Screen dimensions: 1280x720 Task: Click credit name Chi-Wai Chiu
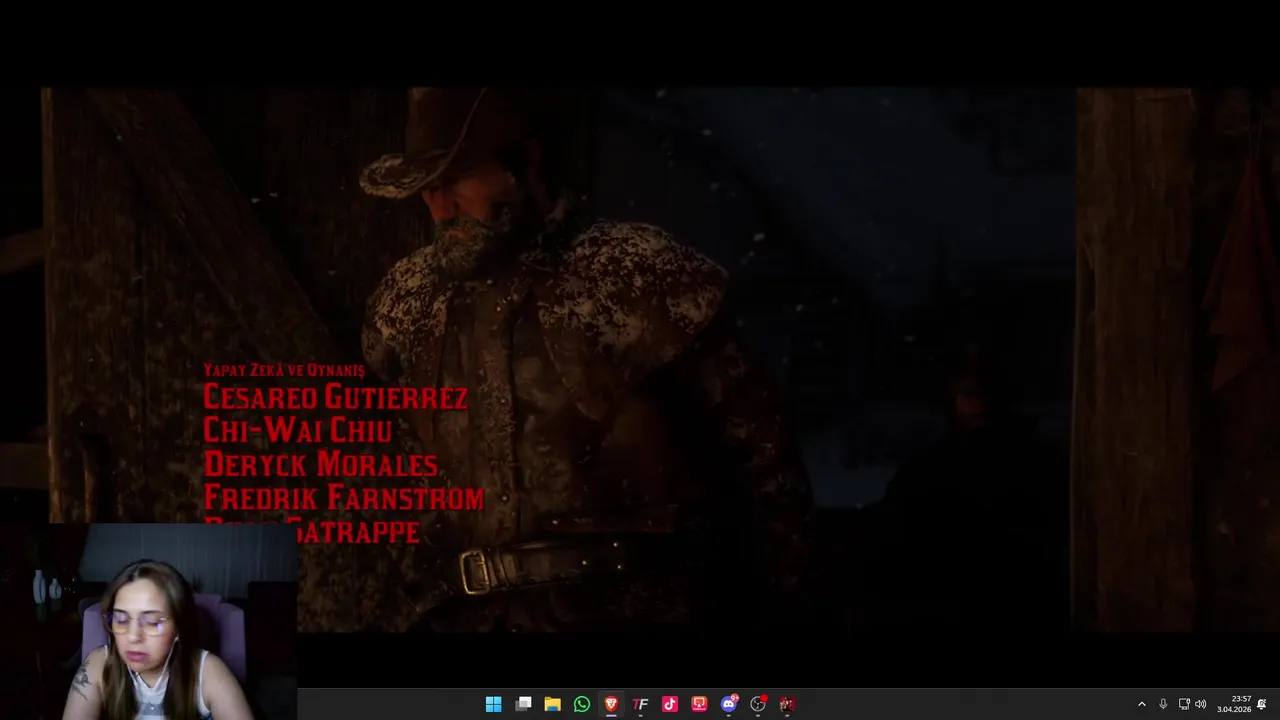click(x=297, y=430)
